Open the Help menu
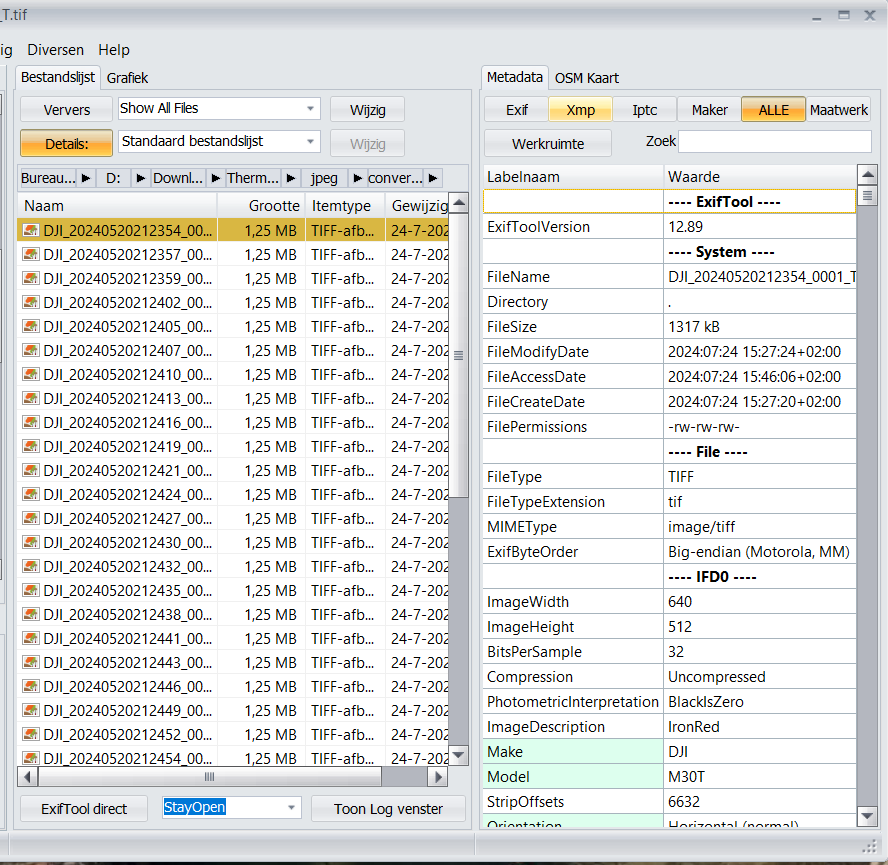This screenshot has width=888, height=865. click(x=114, y=50)
